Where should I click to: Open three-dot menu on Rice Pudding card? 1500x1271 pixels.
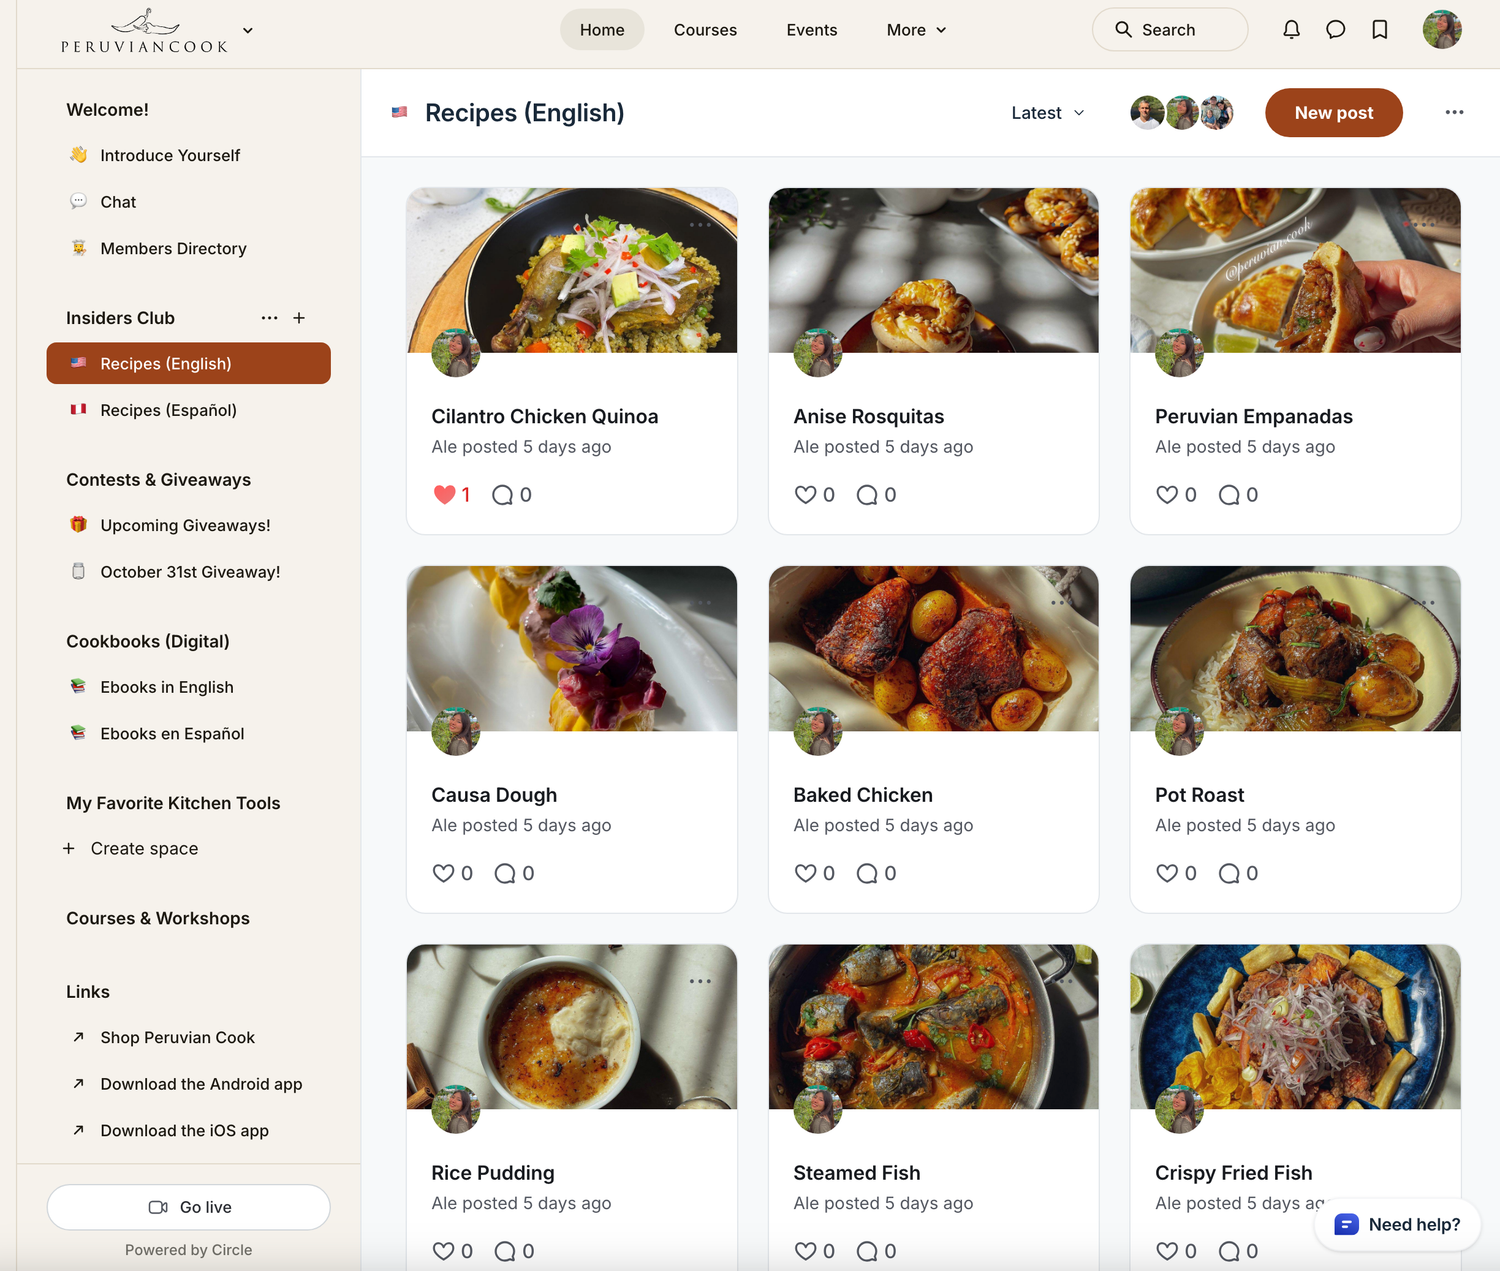click(x=700, y=981)
